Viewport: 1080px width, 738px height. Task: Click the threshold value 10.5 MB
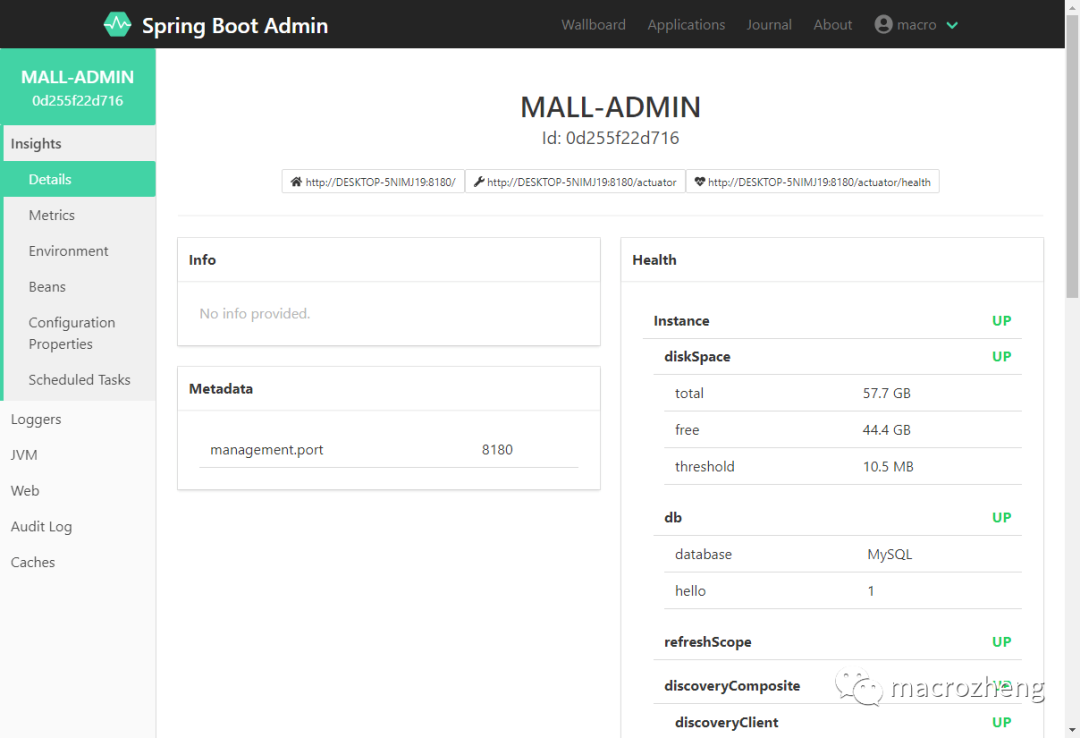point(888,467)
